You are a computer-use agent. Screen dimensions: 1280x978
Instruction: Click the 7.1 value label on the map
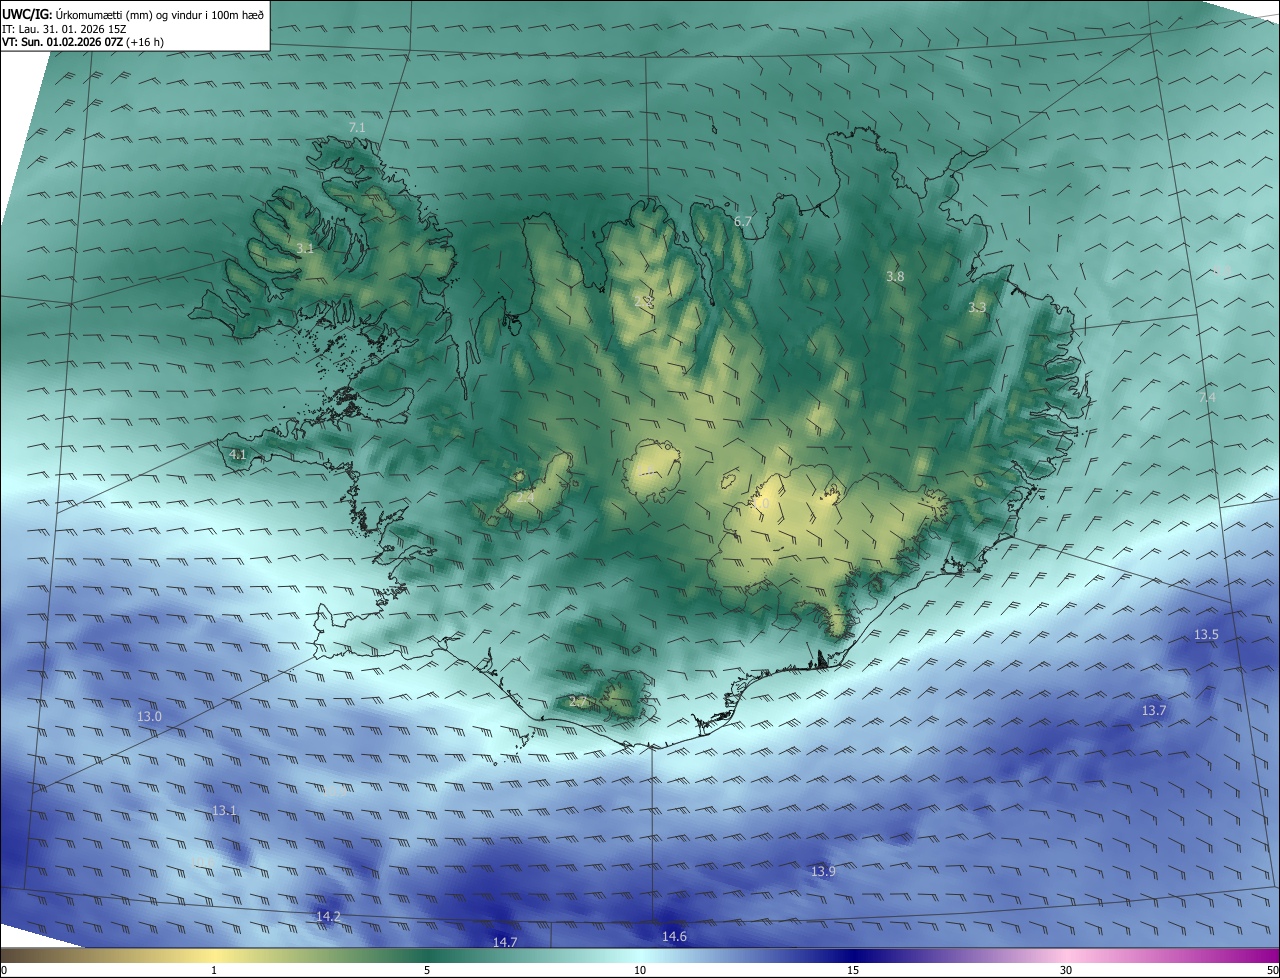point(357,127)
